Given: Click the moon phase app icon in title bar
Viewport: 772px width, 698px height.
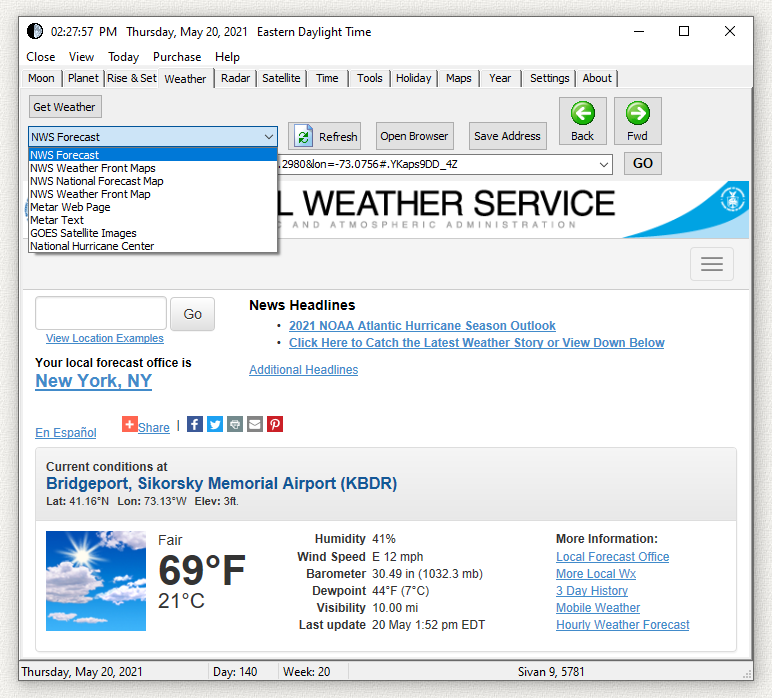Looking at the screenshot, I should click(x=35, y=32).
